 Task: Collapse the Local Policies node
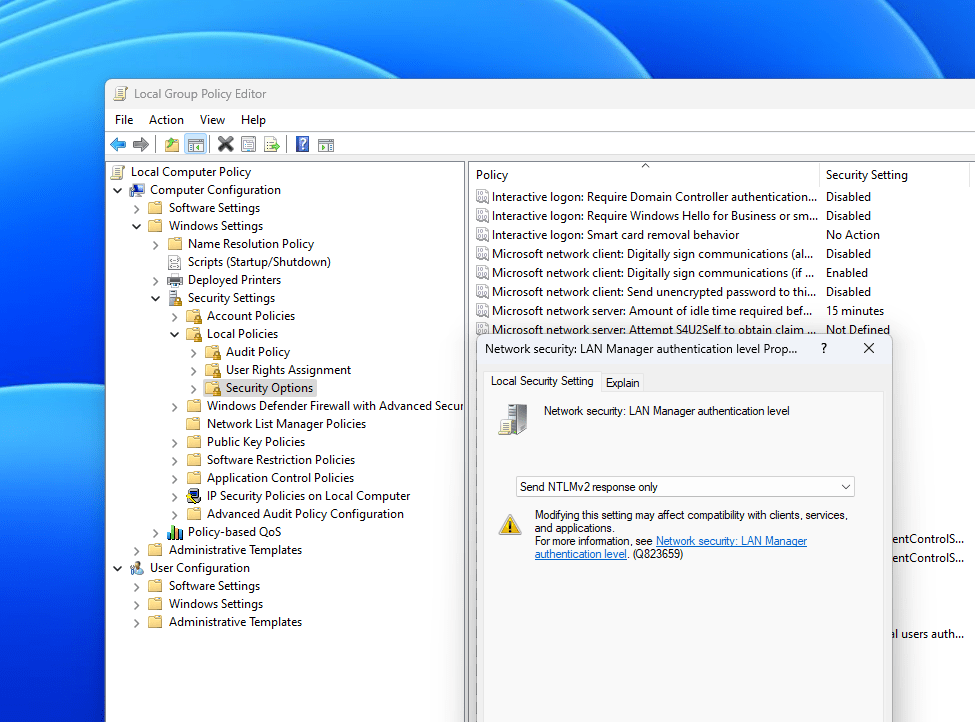coord(175,335)
